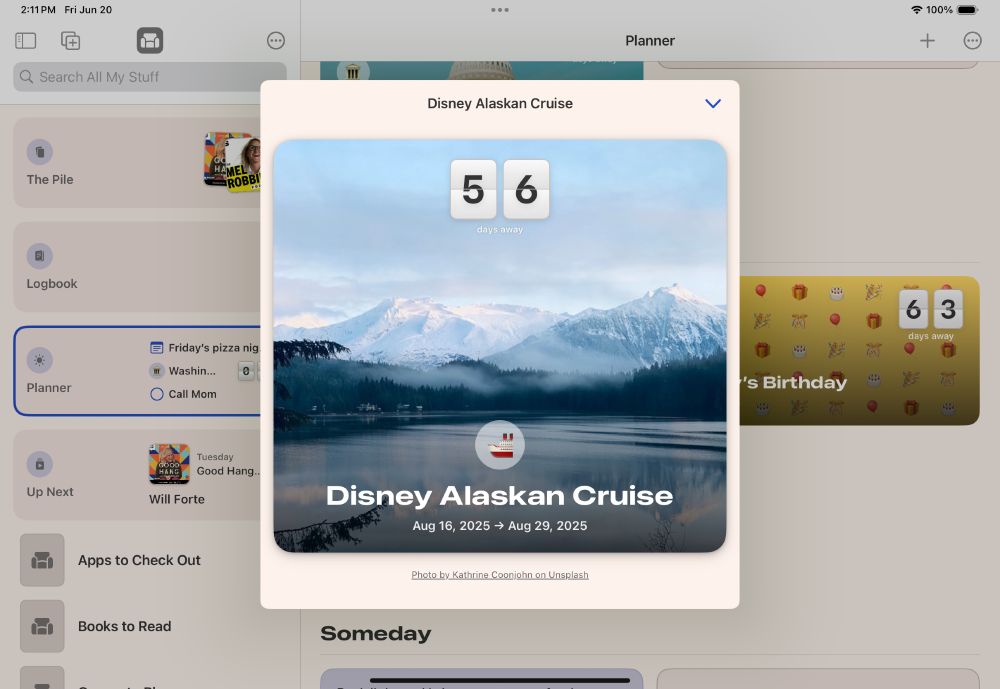Click the sofa icon beside Books to Read
Viewport: 1000px width, 689px height.
[42, 626]
